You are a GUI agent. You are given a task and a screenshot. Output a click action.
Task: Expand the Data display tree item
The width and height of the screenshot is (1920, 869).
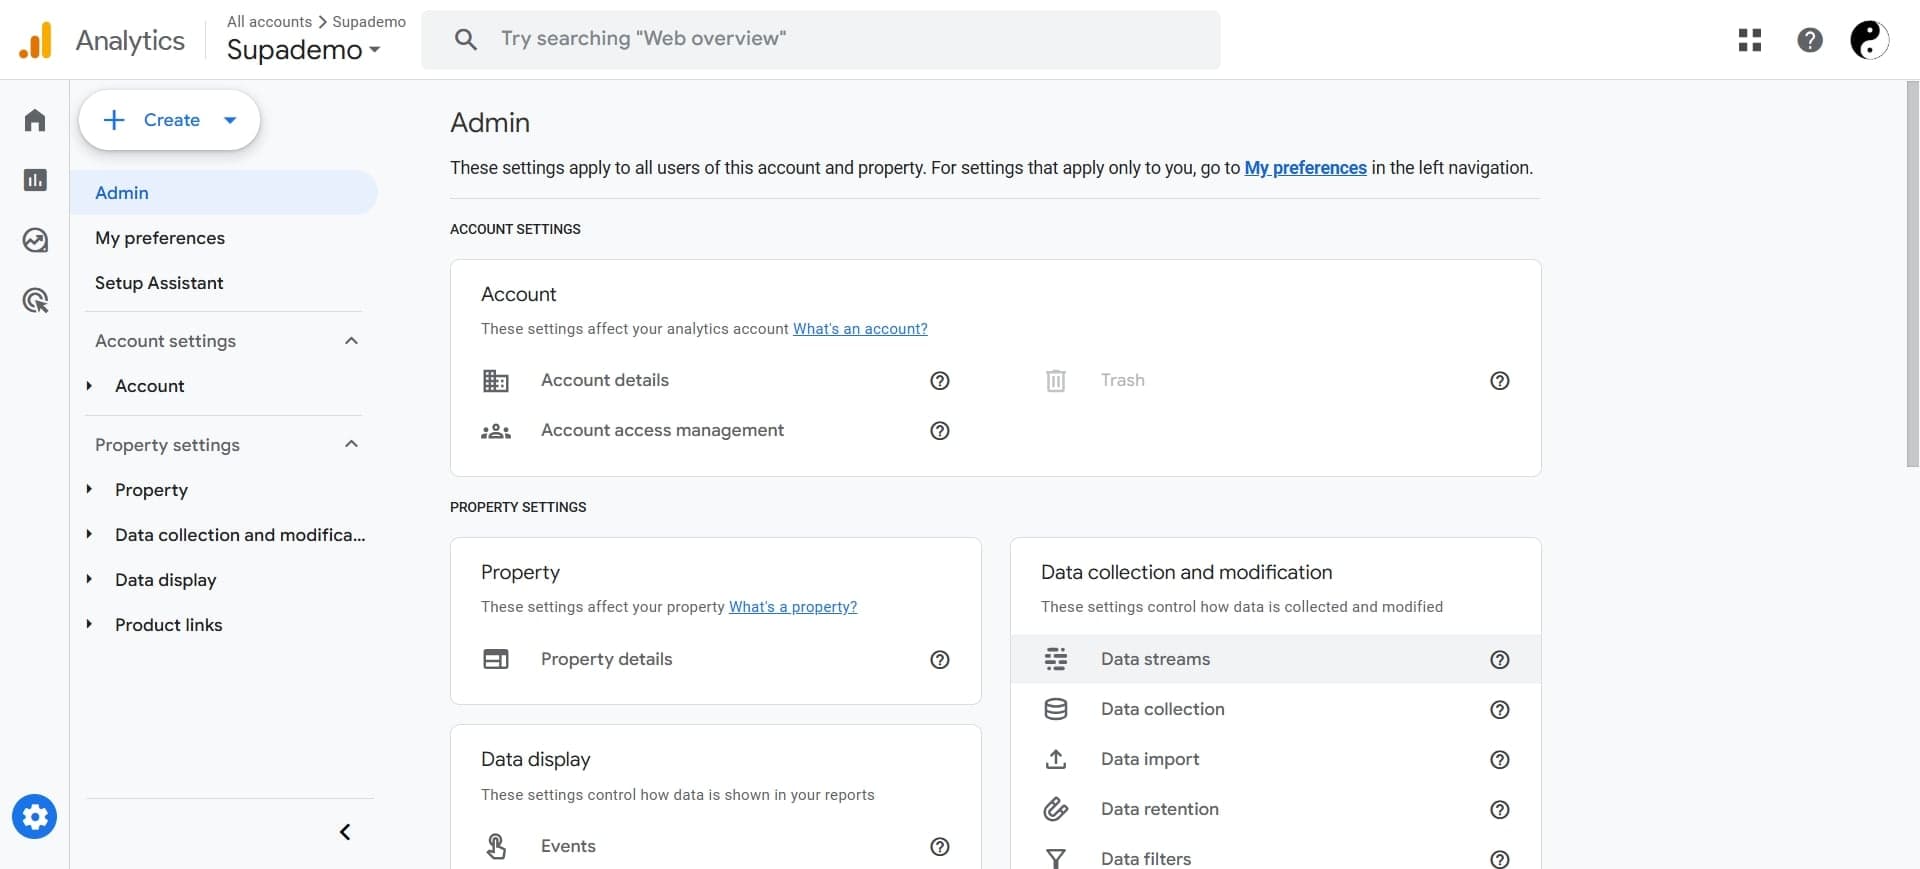coord(89,580)
